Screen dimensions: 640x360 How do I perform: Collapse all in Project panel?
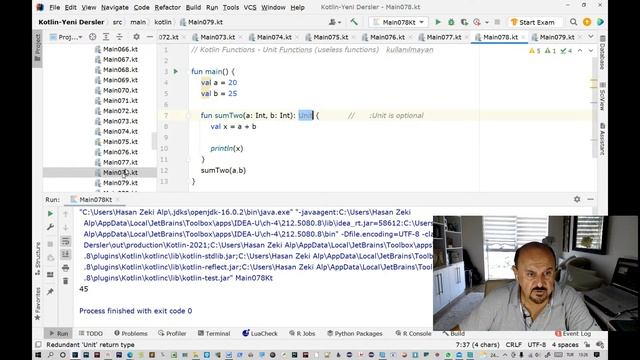[x=119, y=37]
